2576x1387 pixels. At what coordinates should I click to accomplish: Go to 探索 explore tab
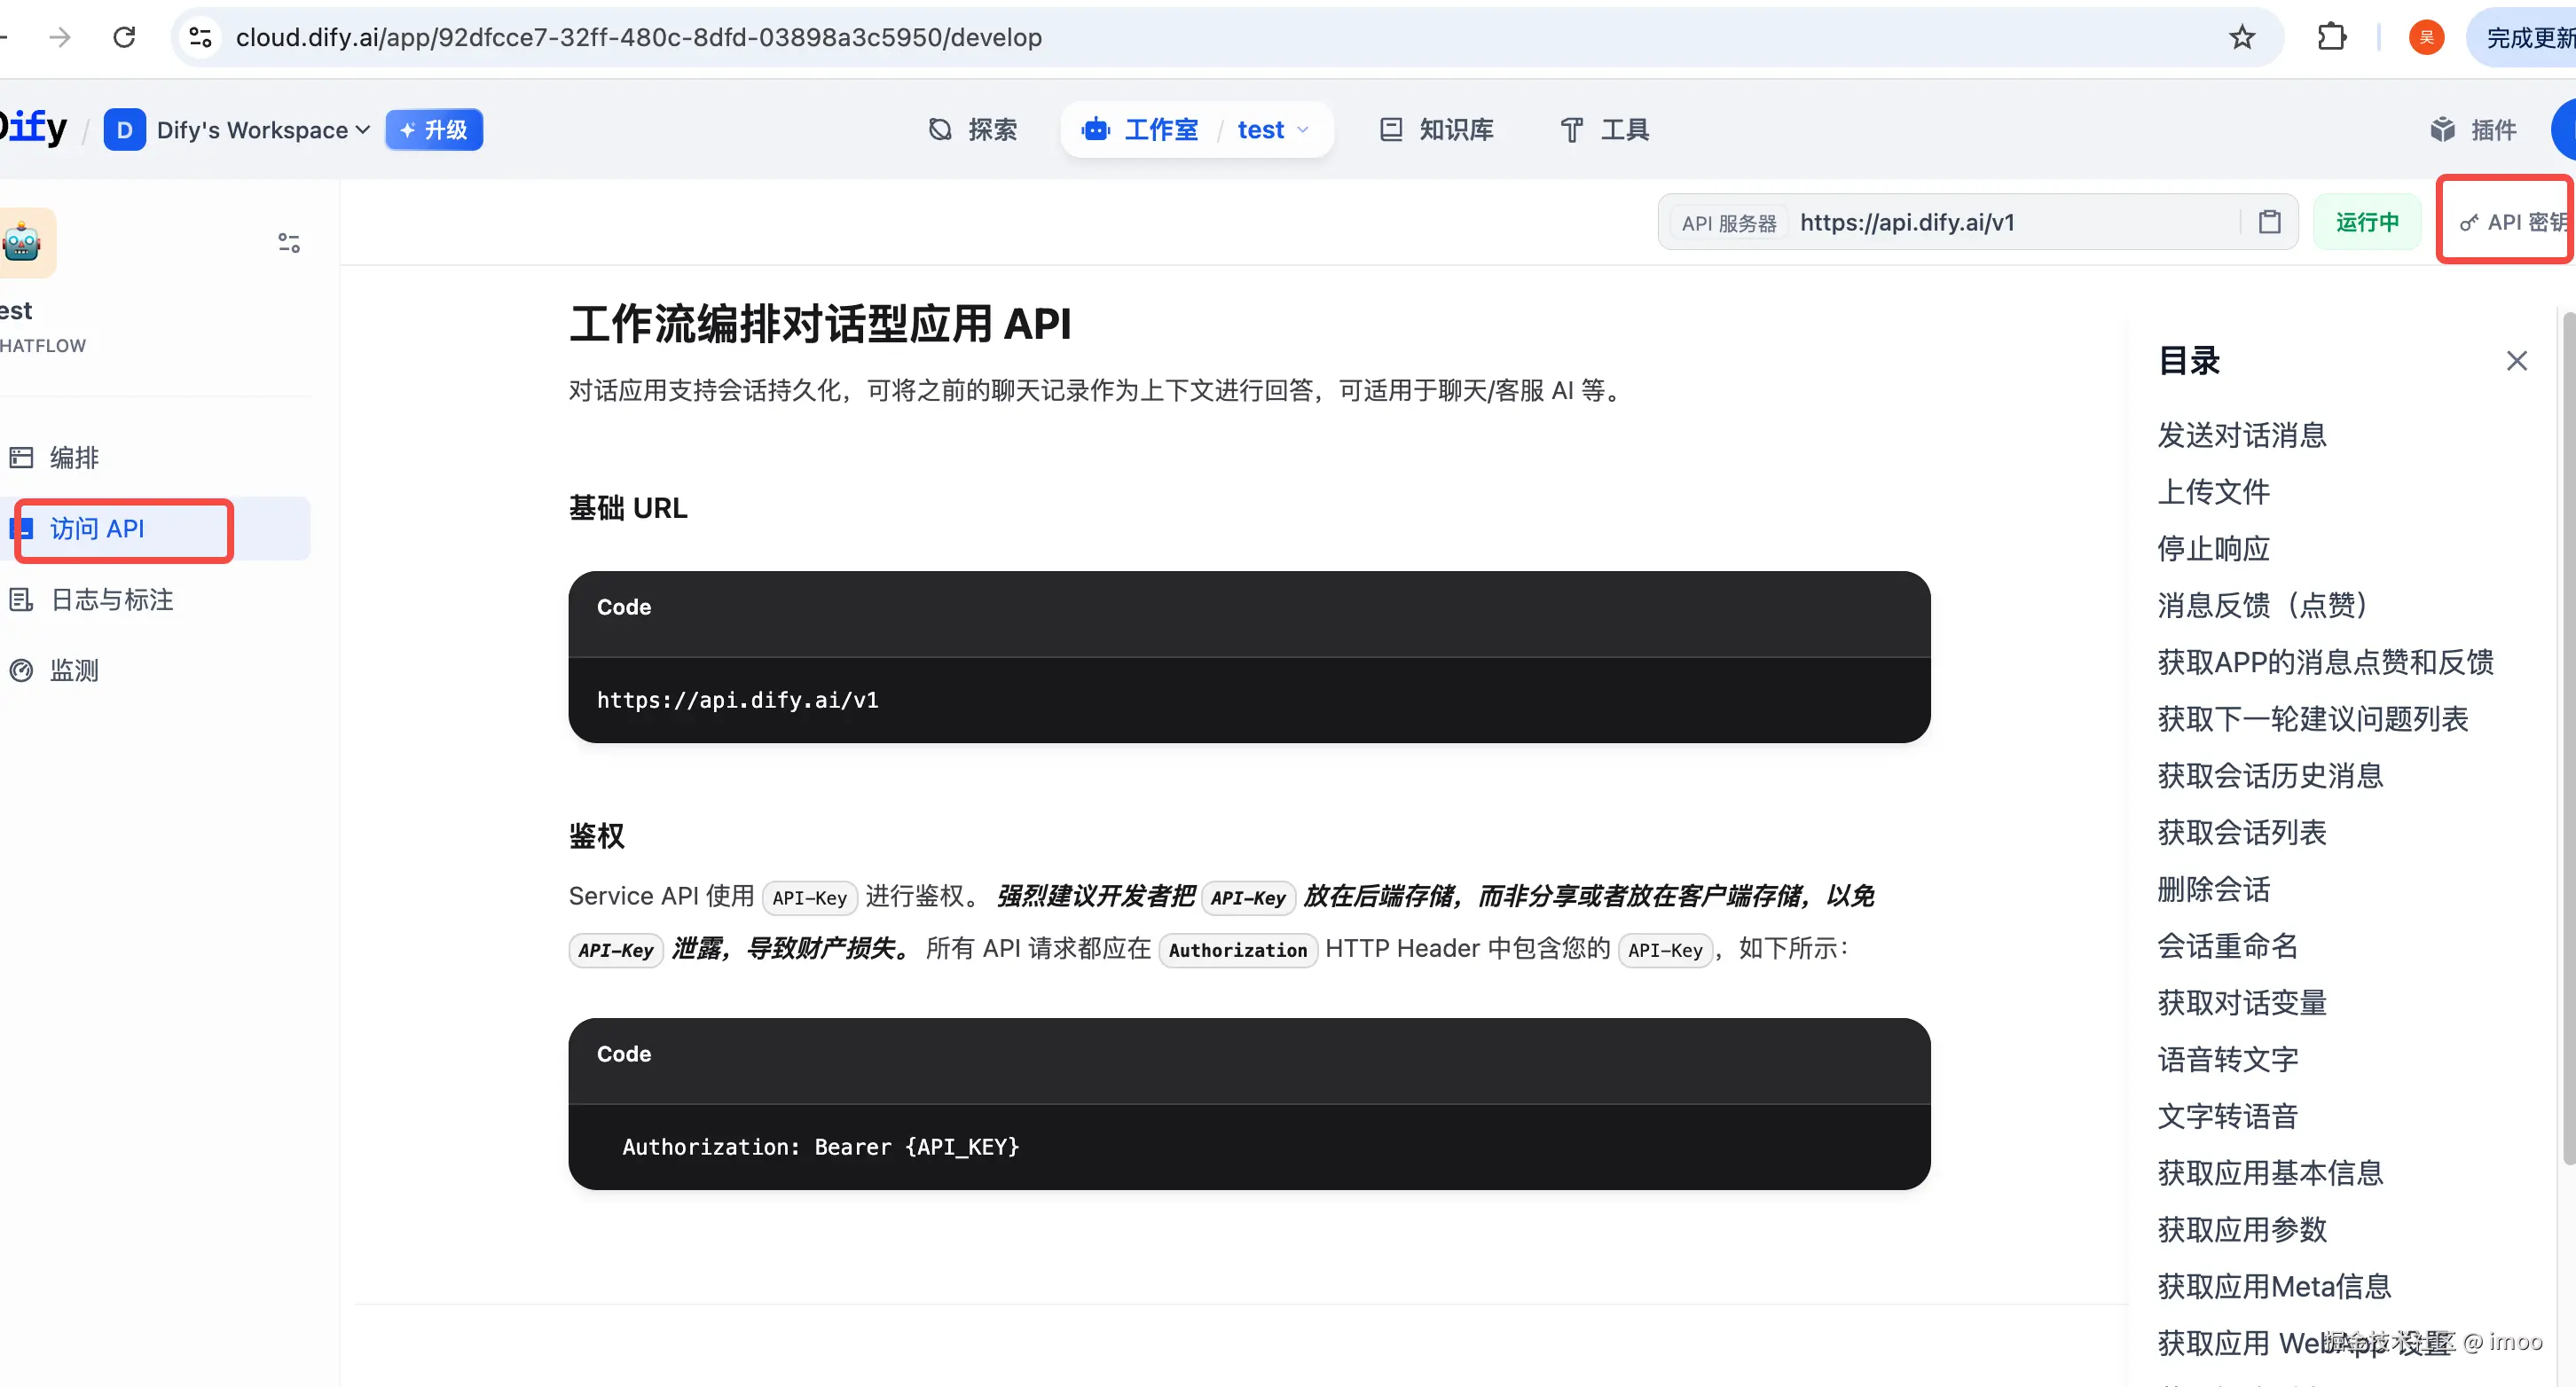pyautogui.click(x=972, y=130)
